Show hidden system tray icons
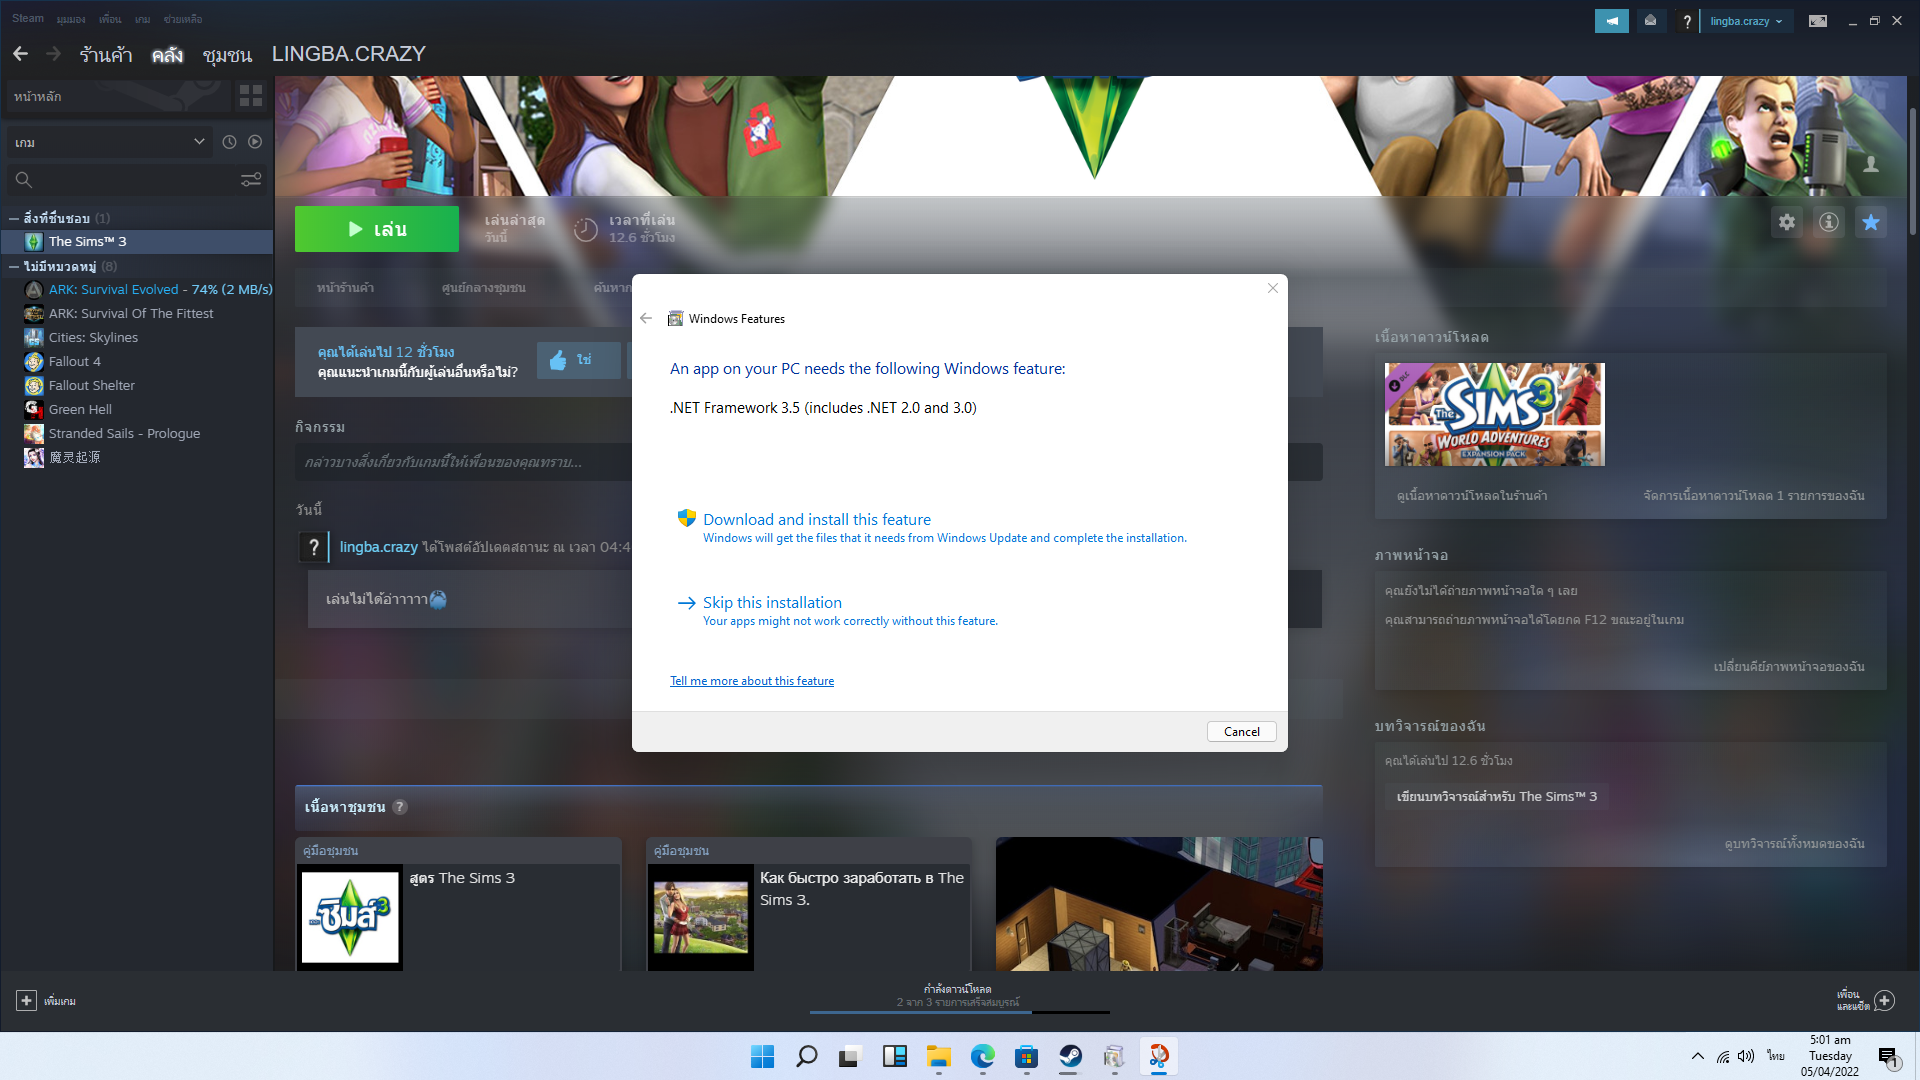This screenshot has height=1080, width=1920. 1697,1056
